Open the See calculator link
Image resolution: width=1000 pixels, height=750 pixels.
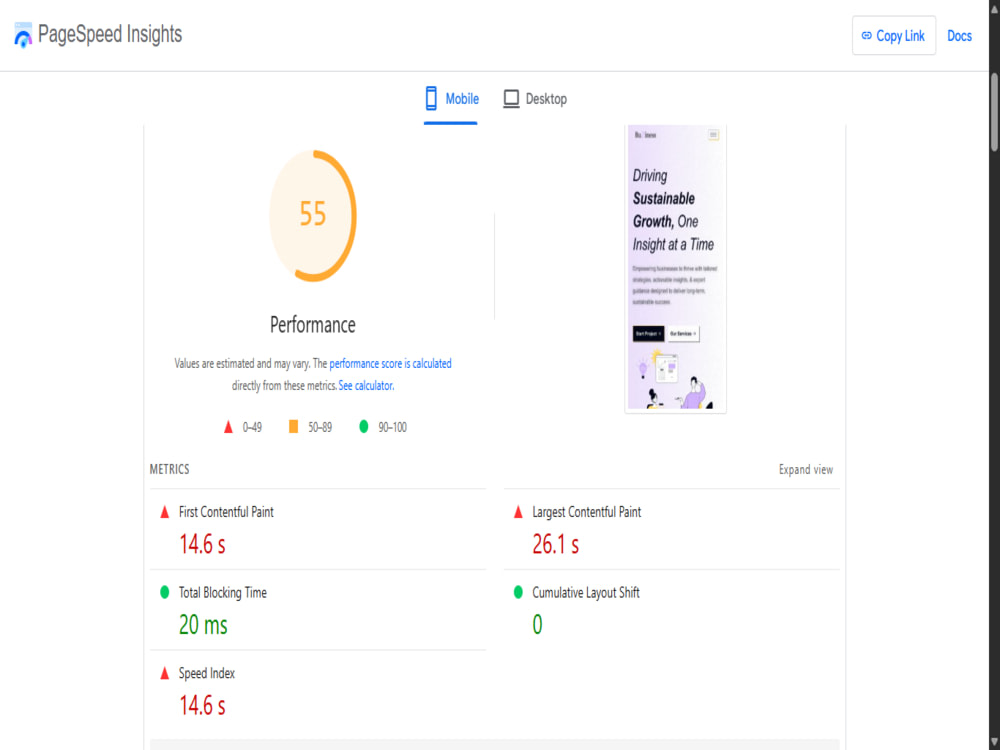[x=366, y=386]
